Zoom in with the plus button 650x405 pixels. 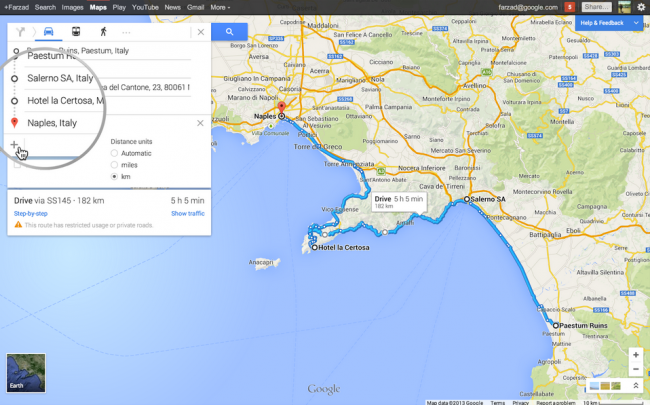(636, 355)
